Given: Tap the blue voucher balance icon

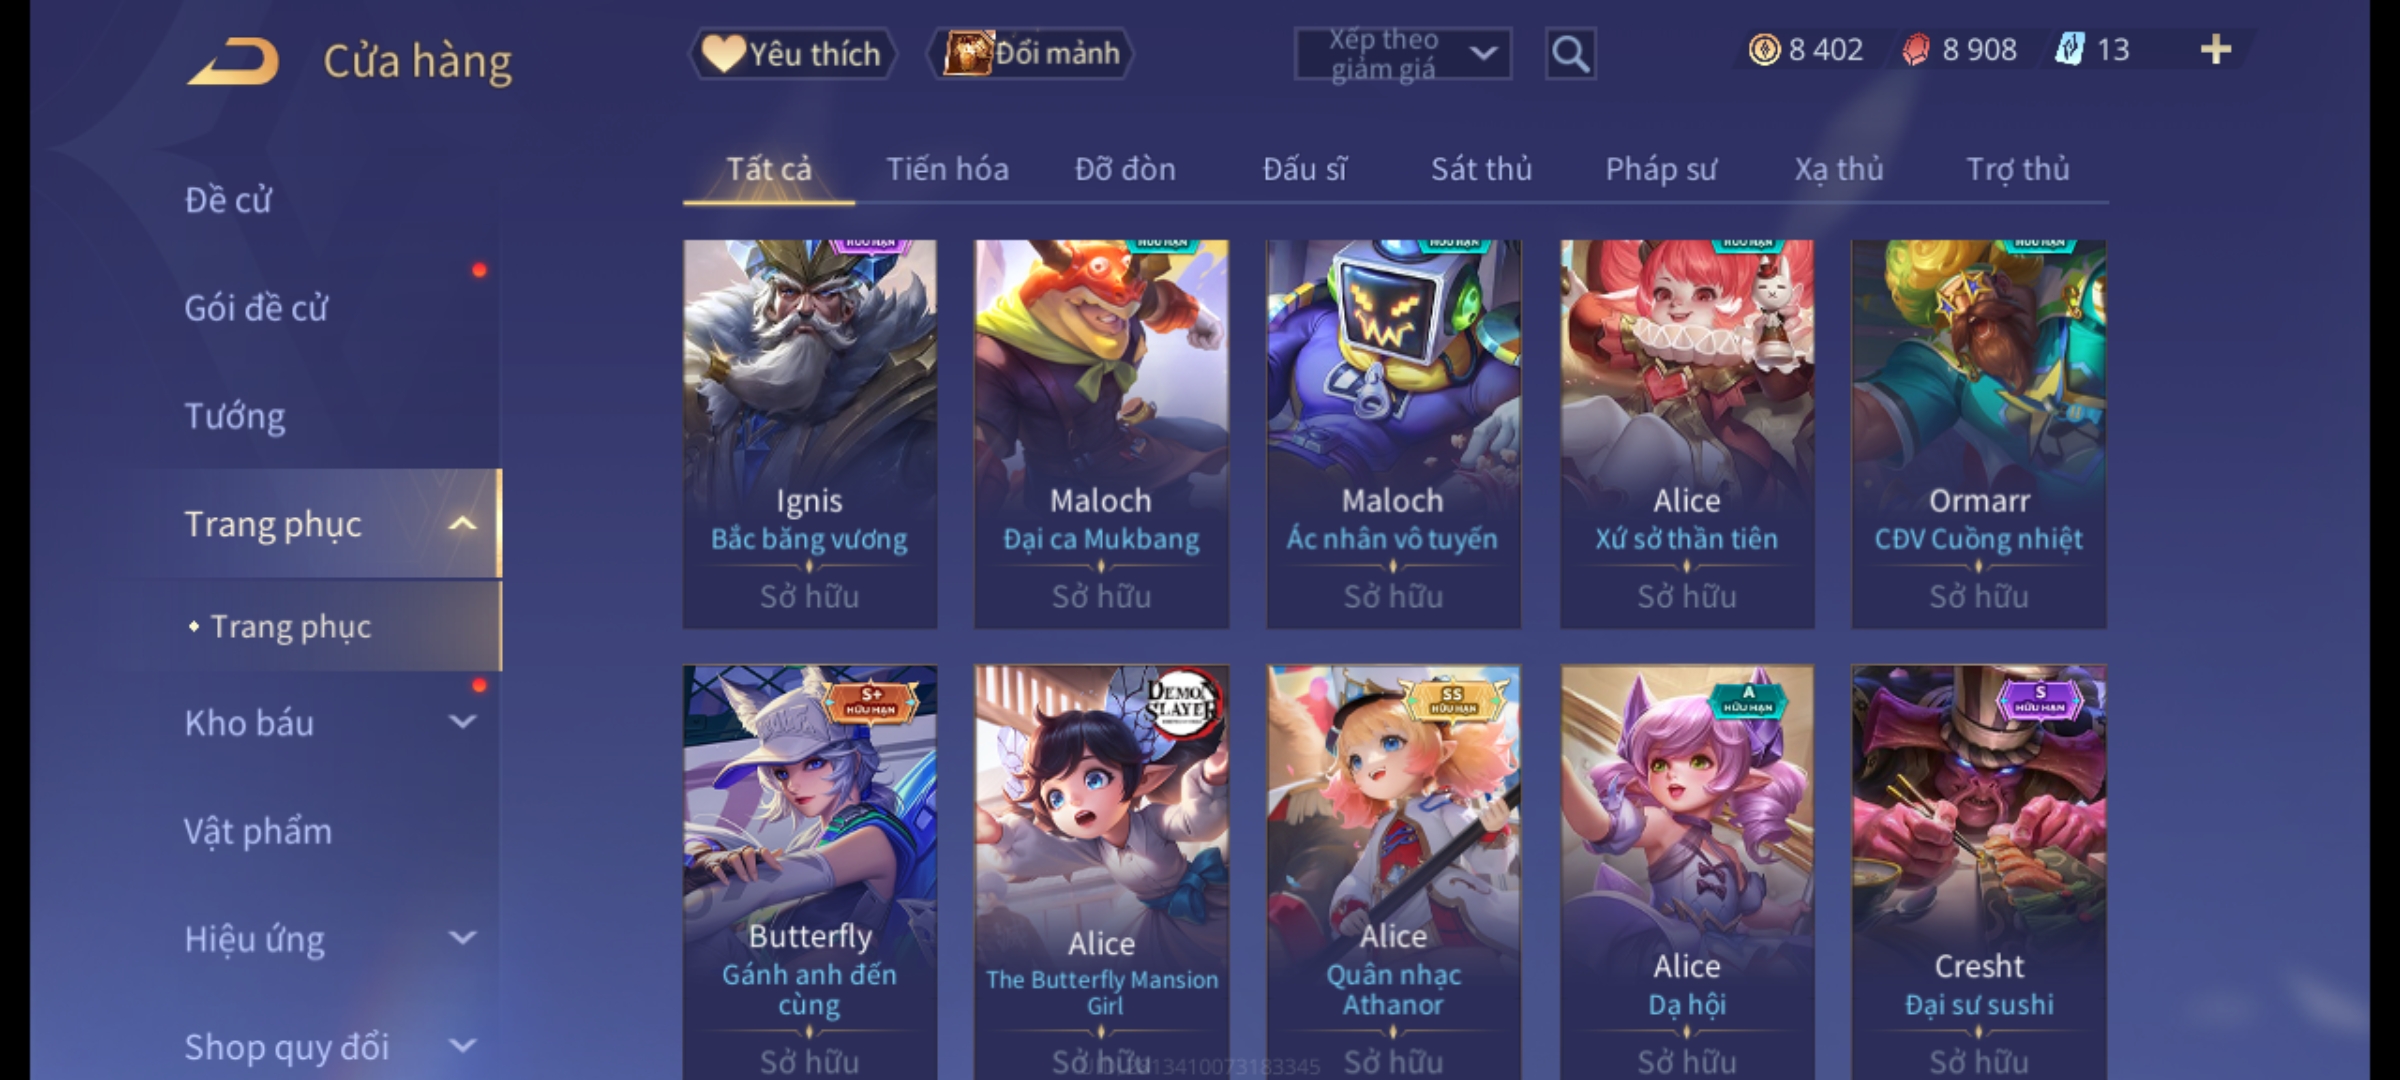Looking at the screenshot, I should pyautogui.click(x=2070, y=49).
